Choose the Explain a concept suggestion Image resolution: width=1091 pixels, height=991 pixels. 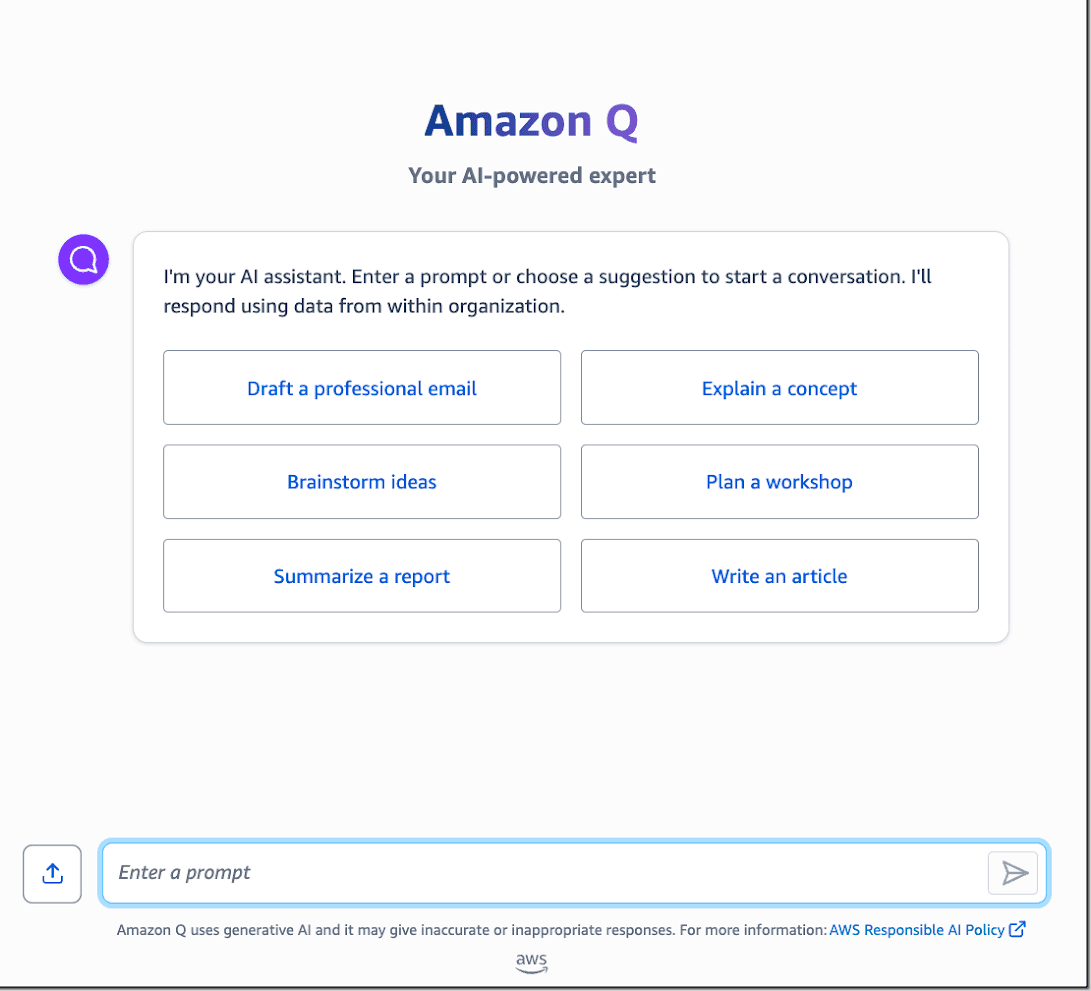(x=779, y=388)
